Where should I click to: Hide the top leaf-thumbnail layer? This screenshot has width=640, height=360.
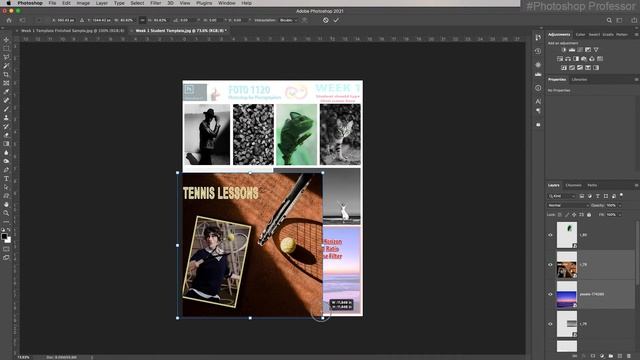550,235
